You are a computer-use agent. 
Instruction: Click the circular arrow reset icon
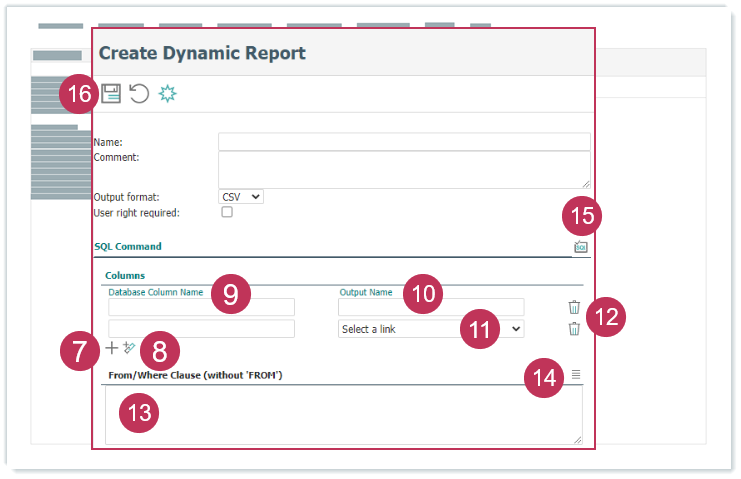[139, 94]
